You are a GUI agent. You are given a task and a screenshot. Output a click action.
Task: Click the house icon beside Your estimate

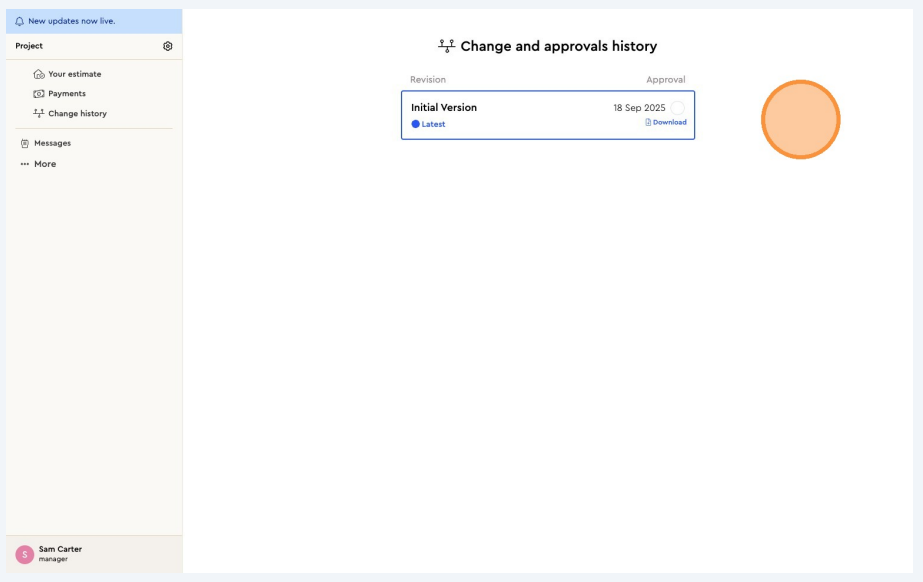click(x=39, y=74)
